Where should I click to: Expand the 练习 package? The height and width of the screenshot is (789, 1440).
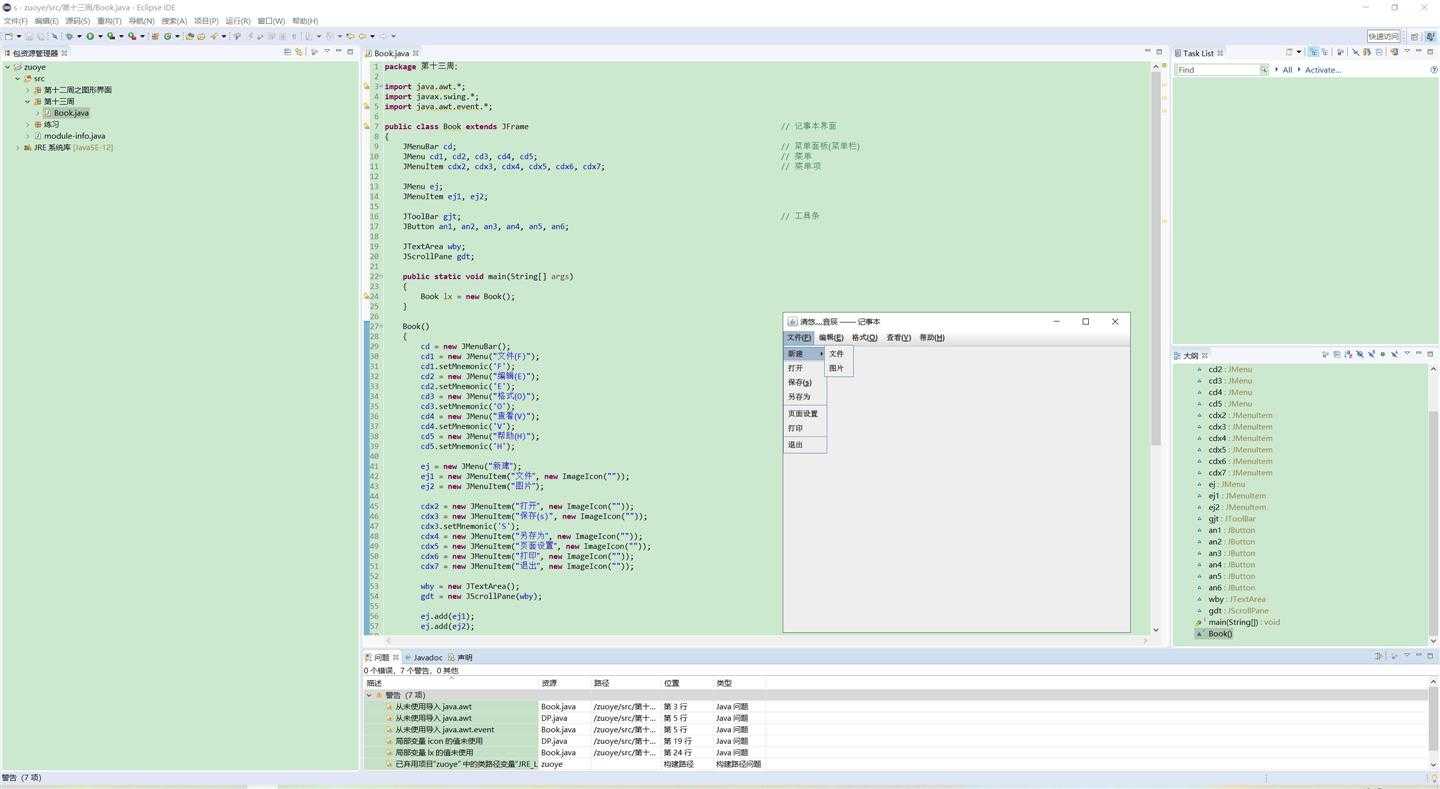click(27, 124)
